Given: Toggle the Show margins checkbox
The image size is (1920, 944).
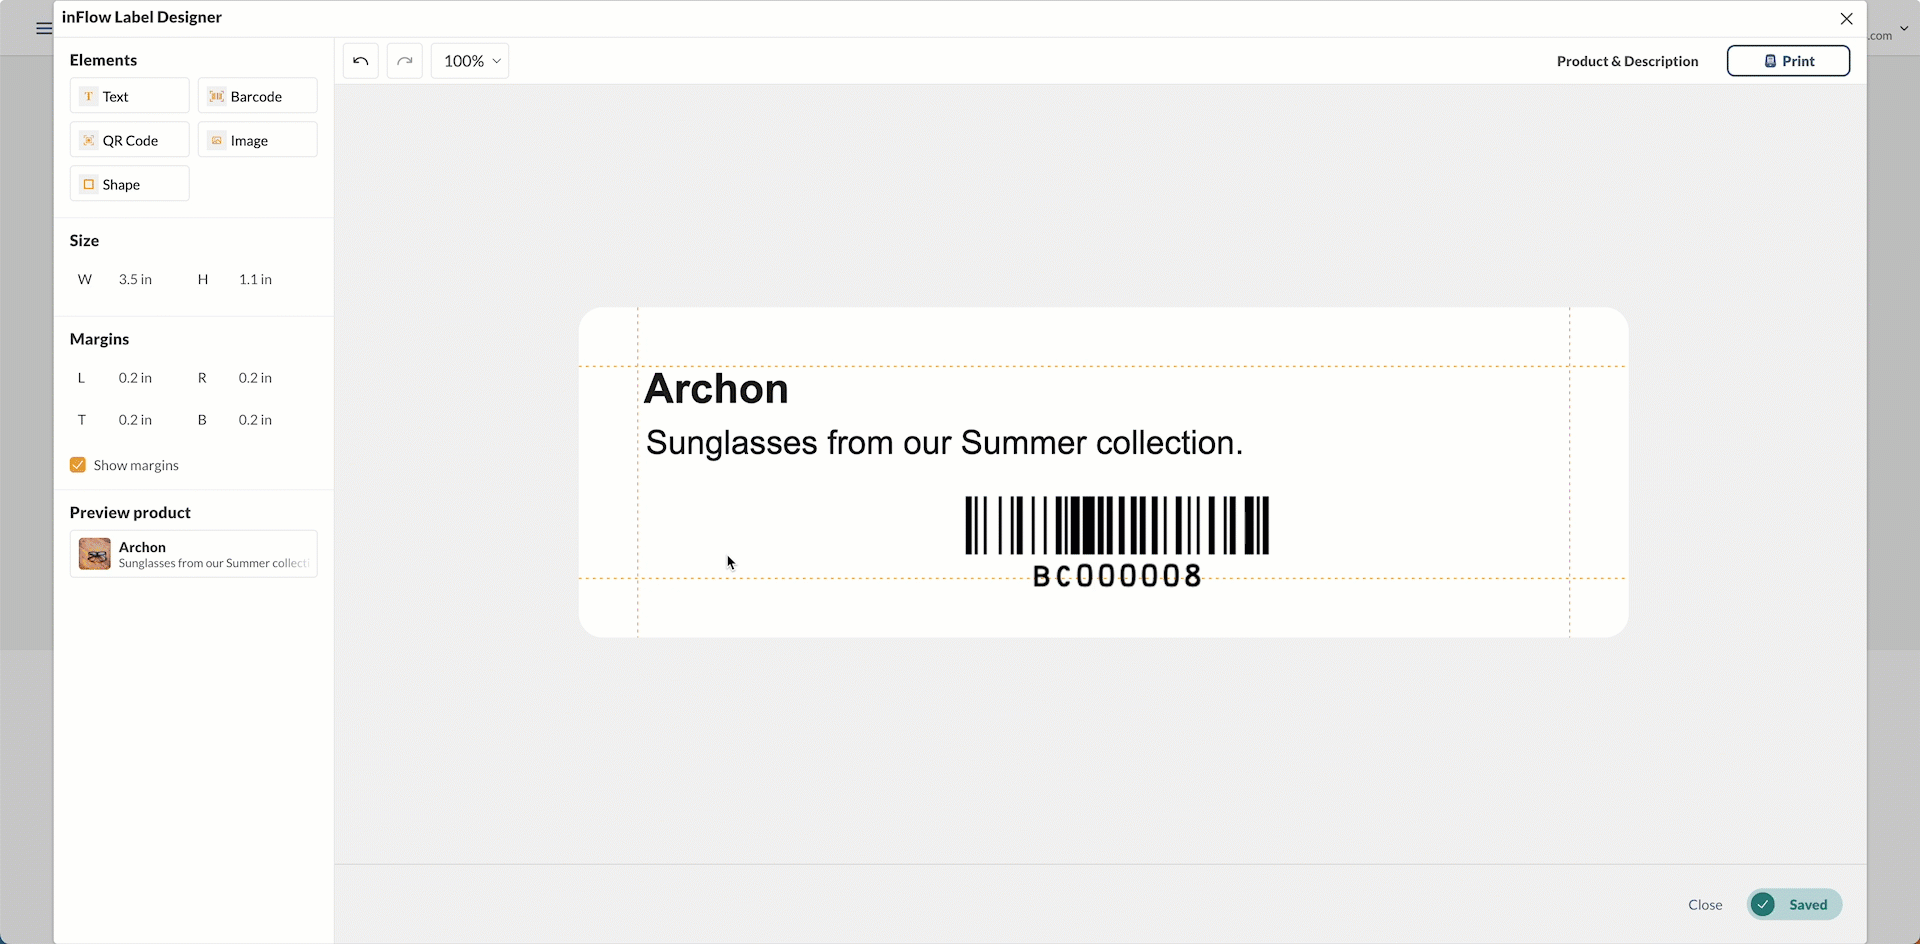Looking at the screenshot, I should (77, 464).
